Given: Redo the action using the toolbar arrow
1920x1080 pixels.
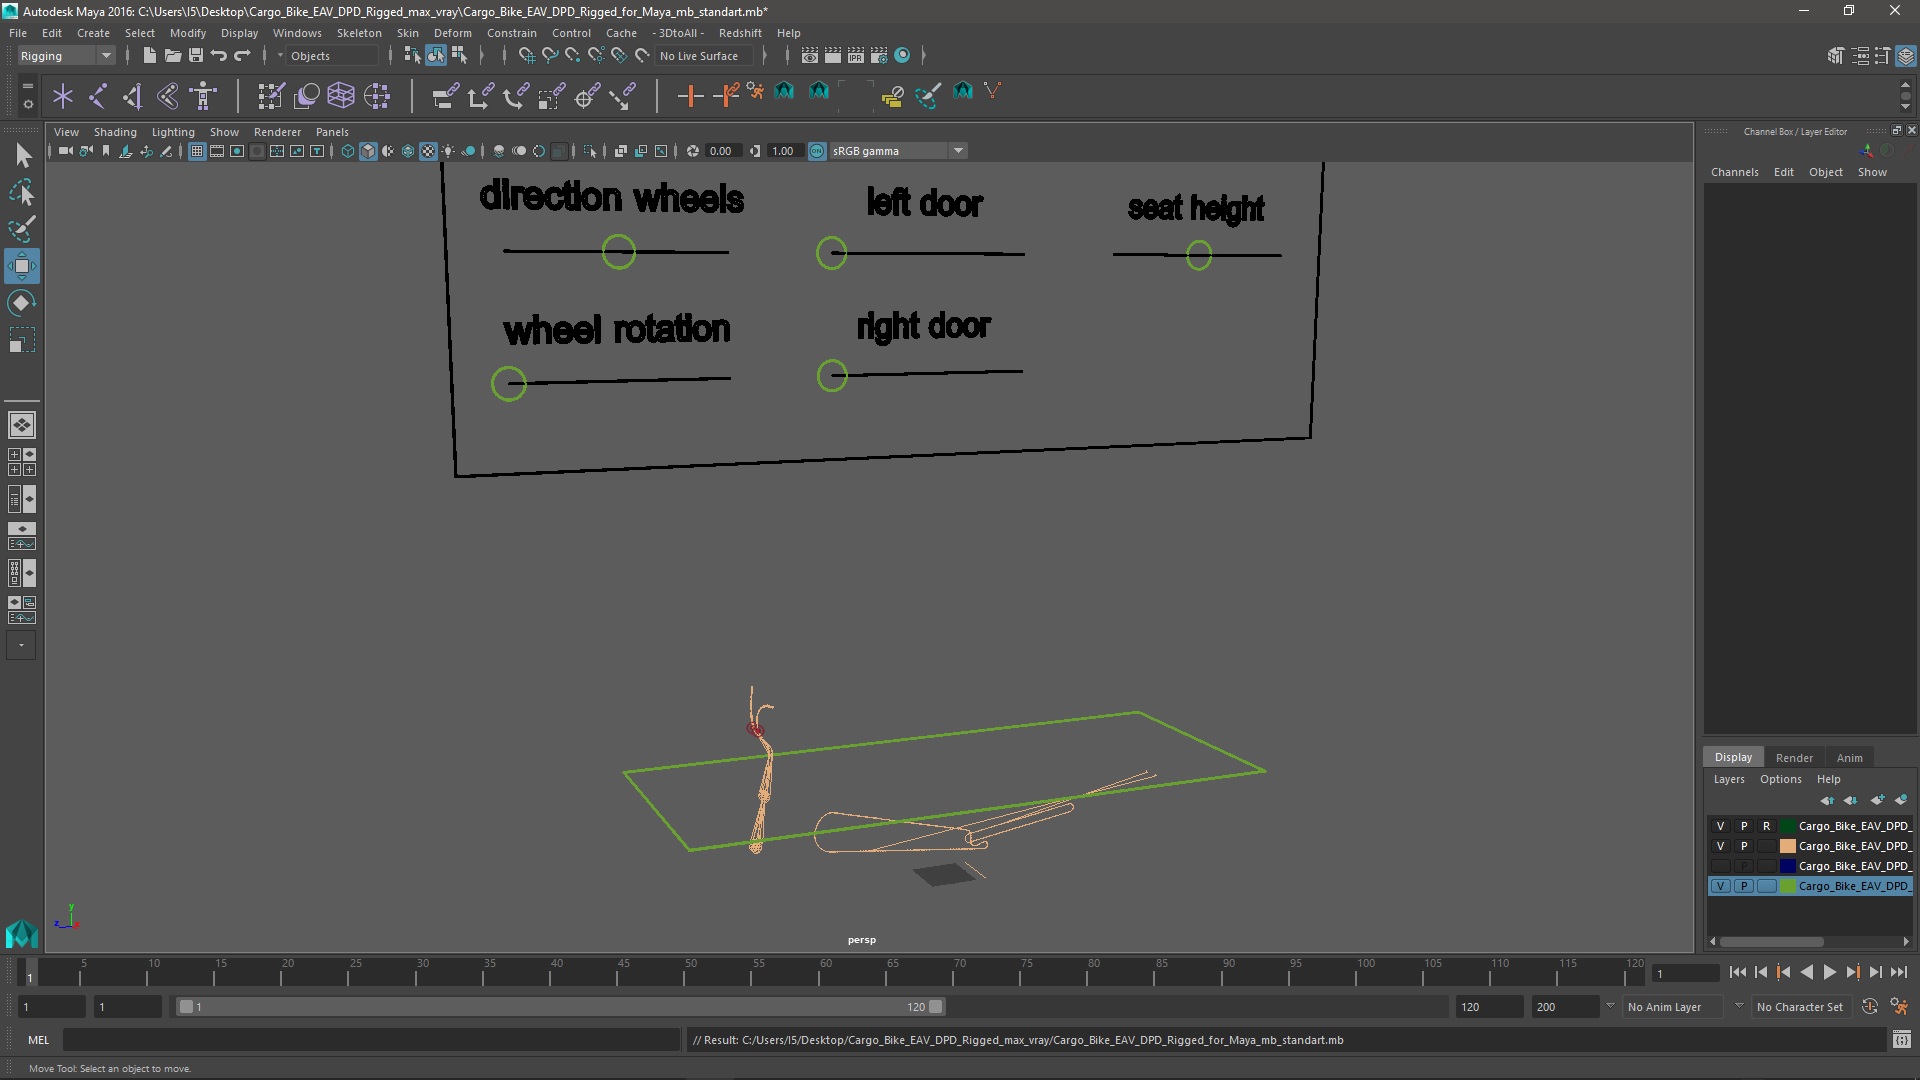Looking at the screenshot, I should (x=242, y=56).
